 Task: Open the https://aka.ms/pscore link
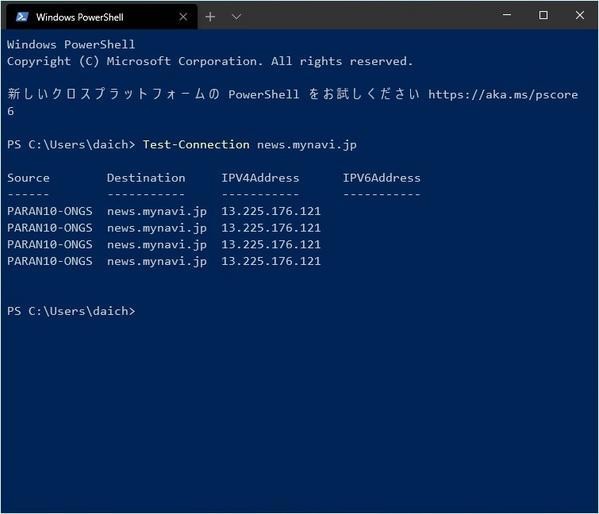(503, 94)
